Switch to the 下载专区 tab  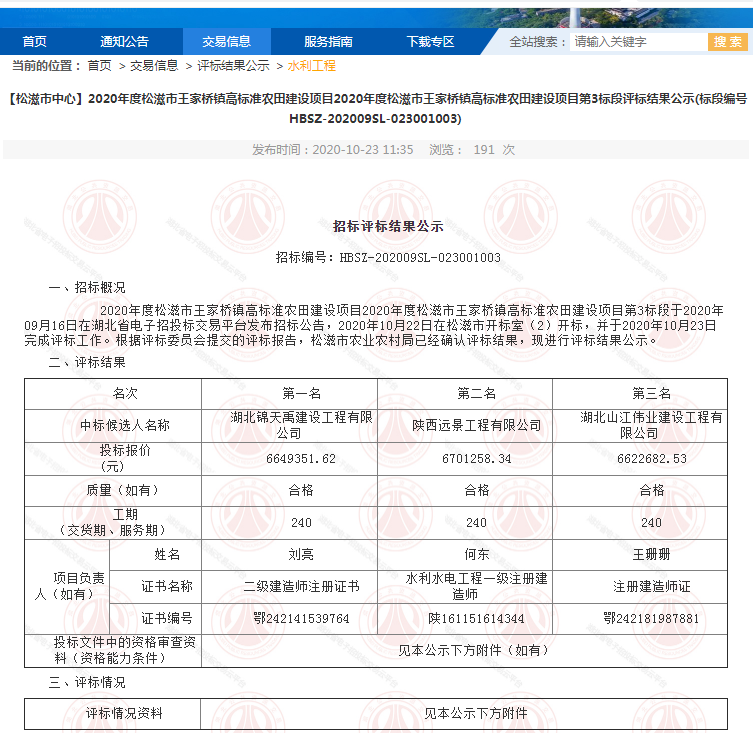tap(430, 41)
